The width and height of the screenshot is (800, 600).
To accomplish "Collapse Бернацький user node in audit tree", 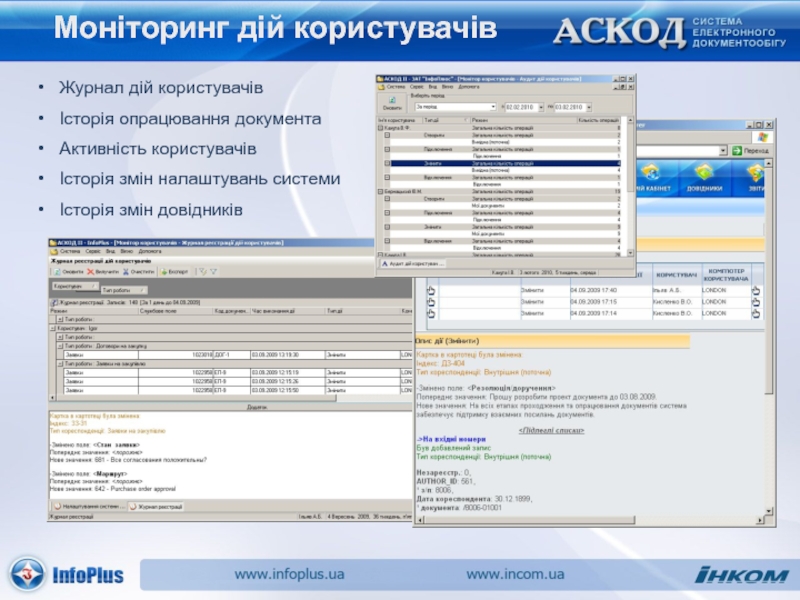I will click(381, 192).
